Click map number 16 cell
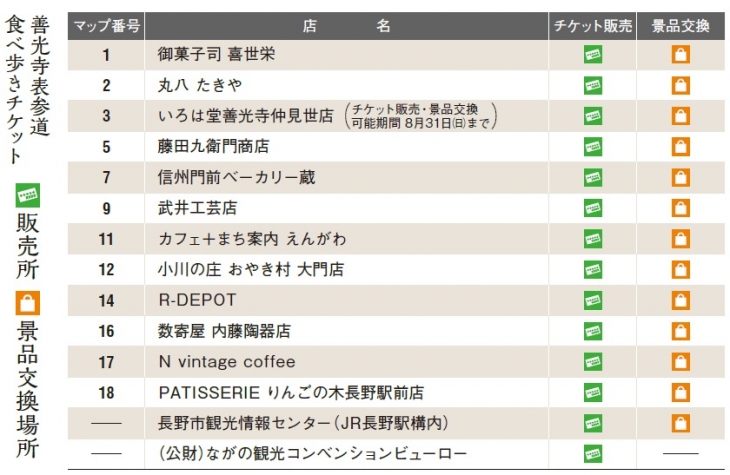The image size is (730, 475). [x=106, y=331]
